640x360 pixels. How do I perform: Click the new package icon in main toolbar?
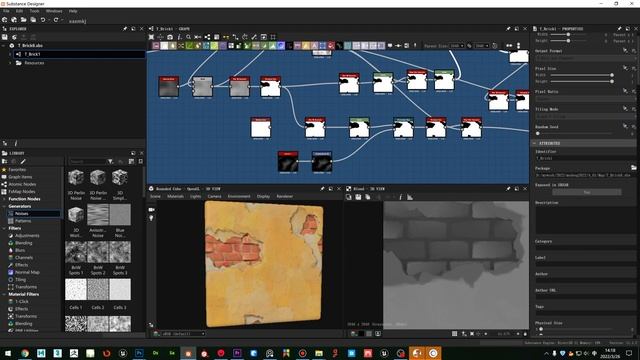[5, 20]
